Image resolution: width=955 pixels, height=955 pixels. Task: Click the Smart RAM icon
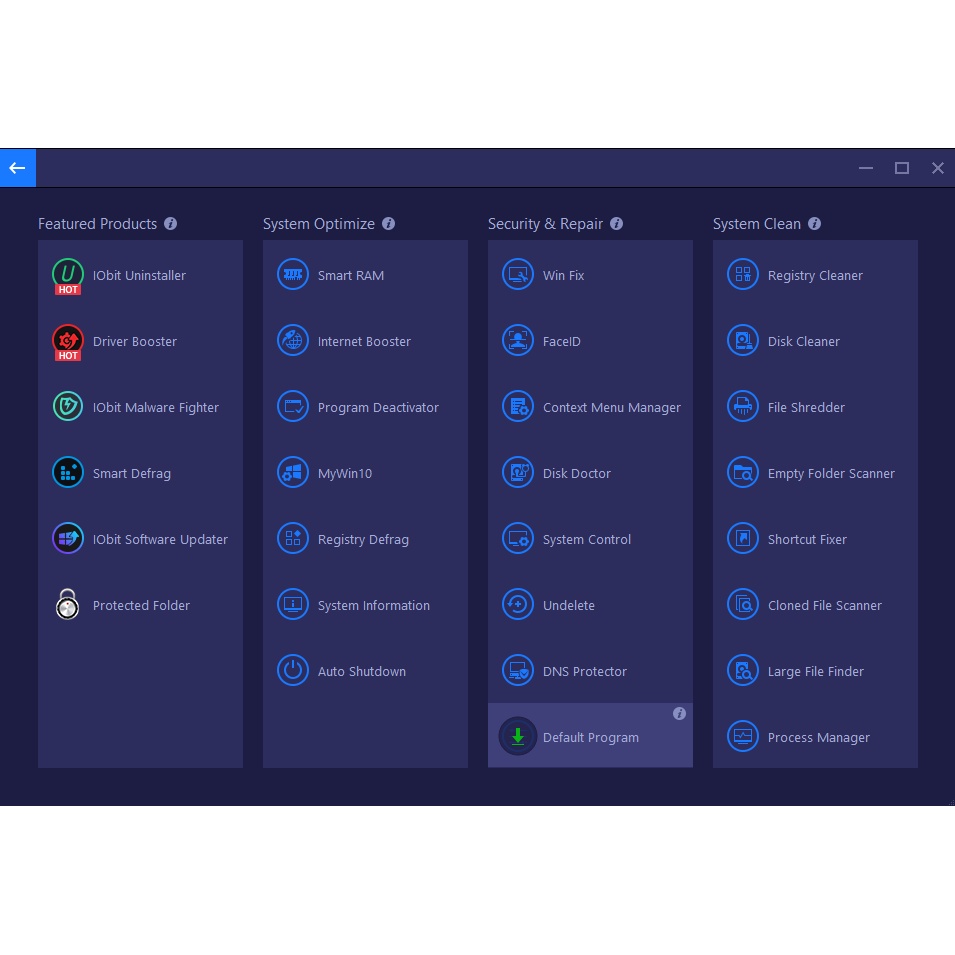(x=293, y=275)
